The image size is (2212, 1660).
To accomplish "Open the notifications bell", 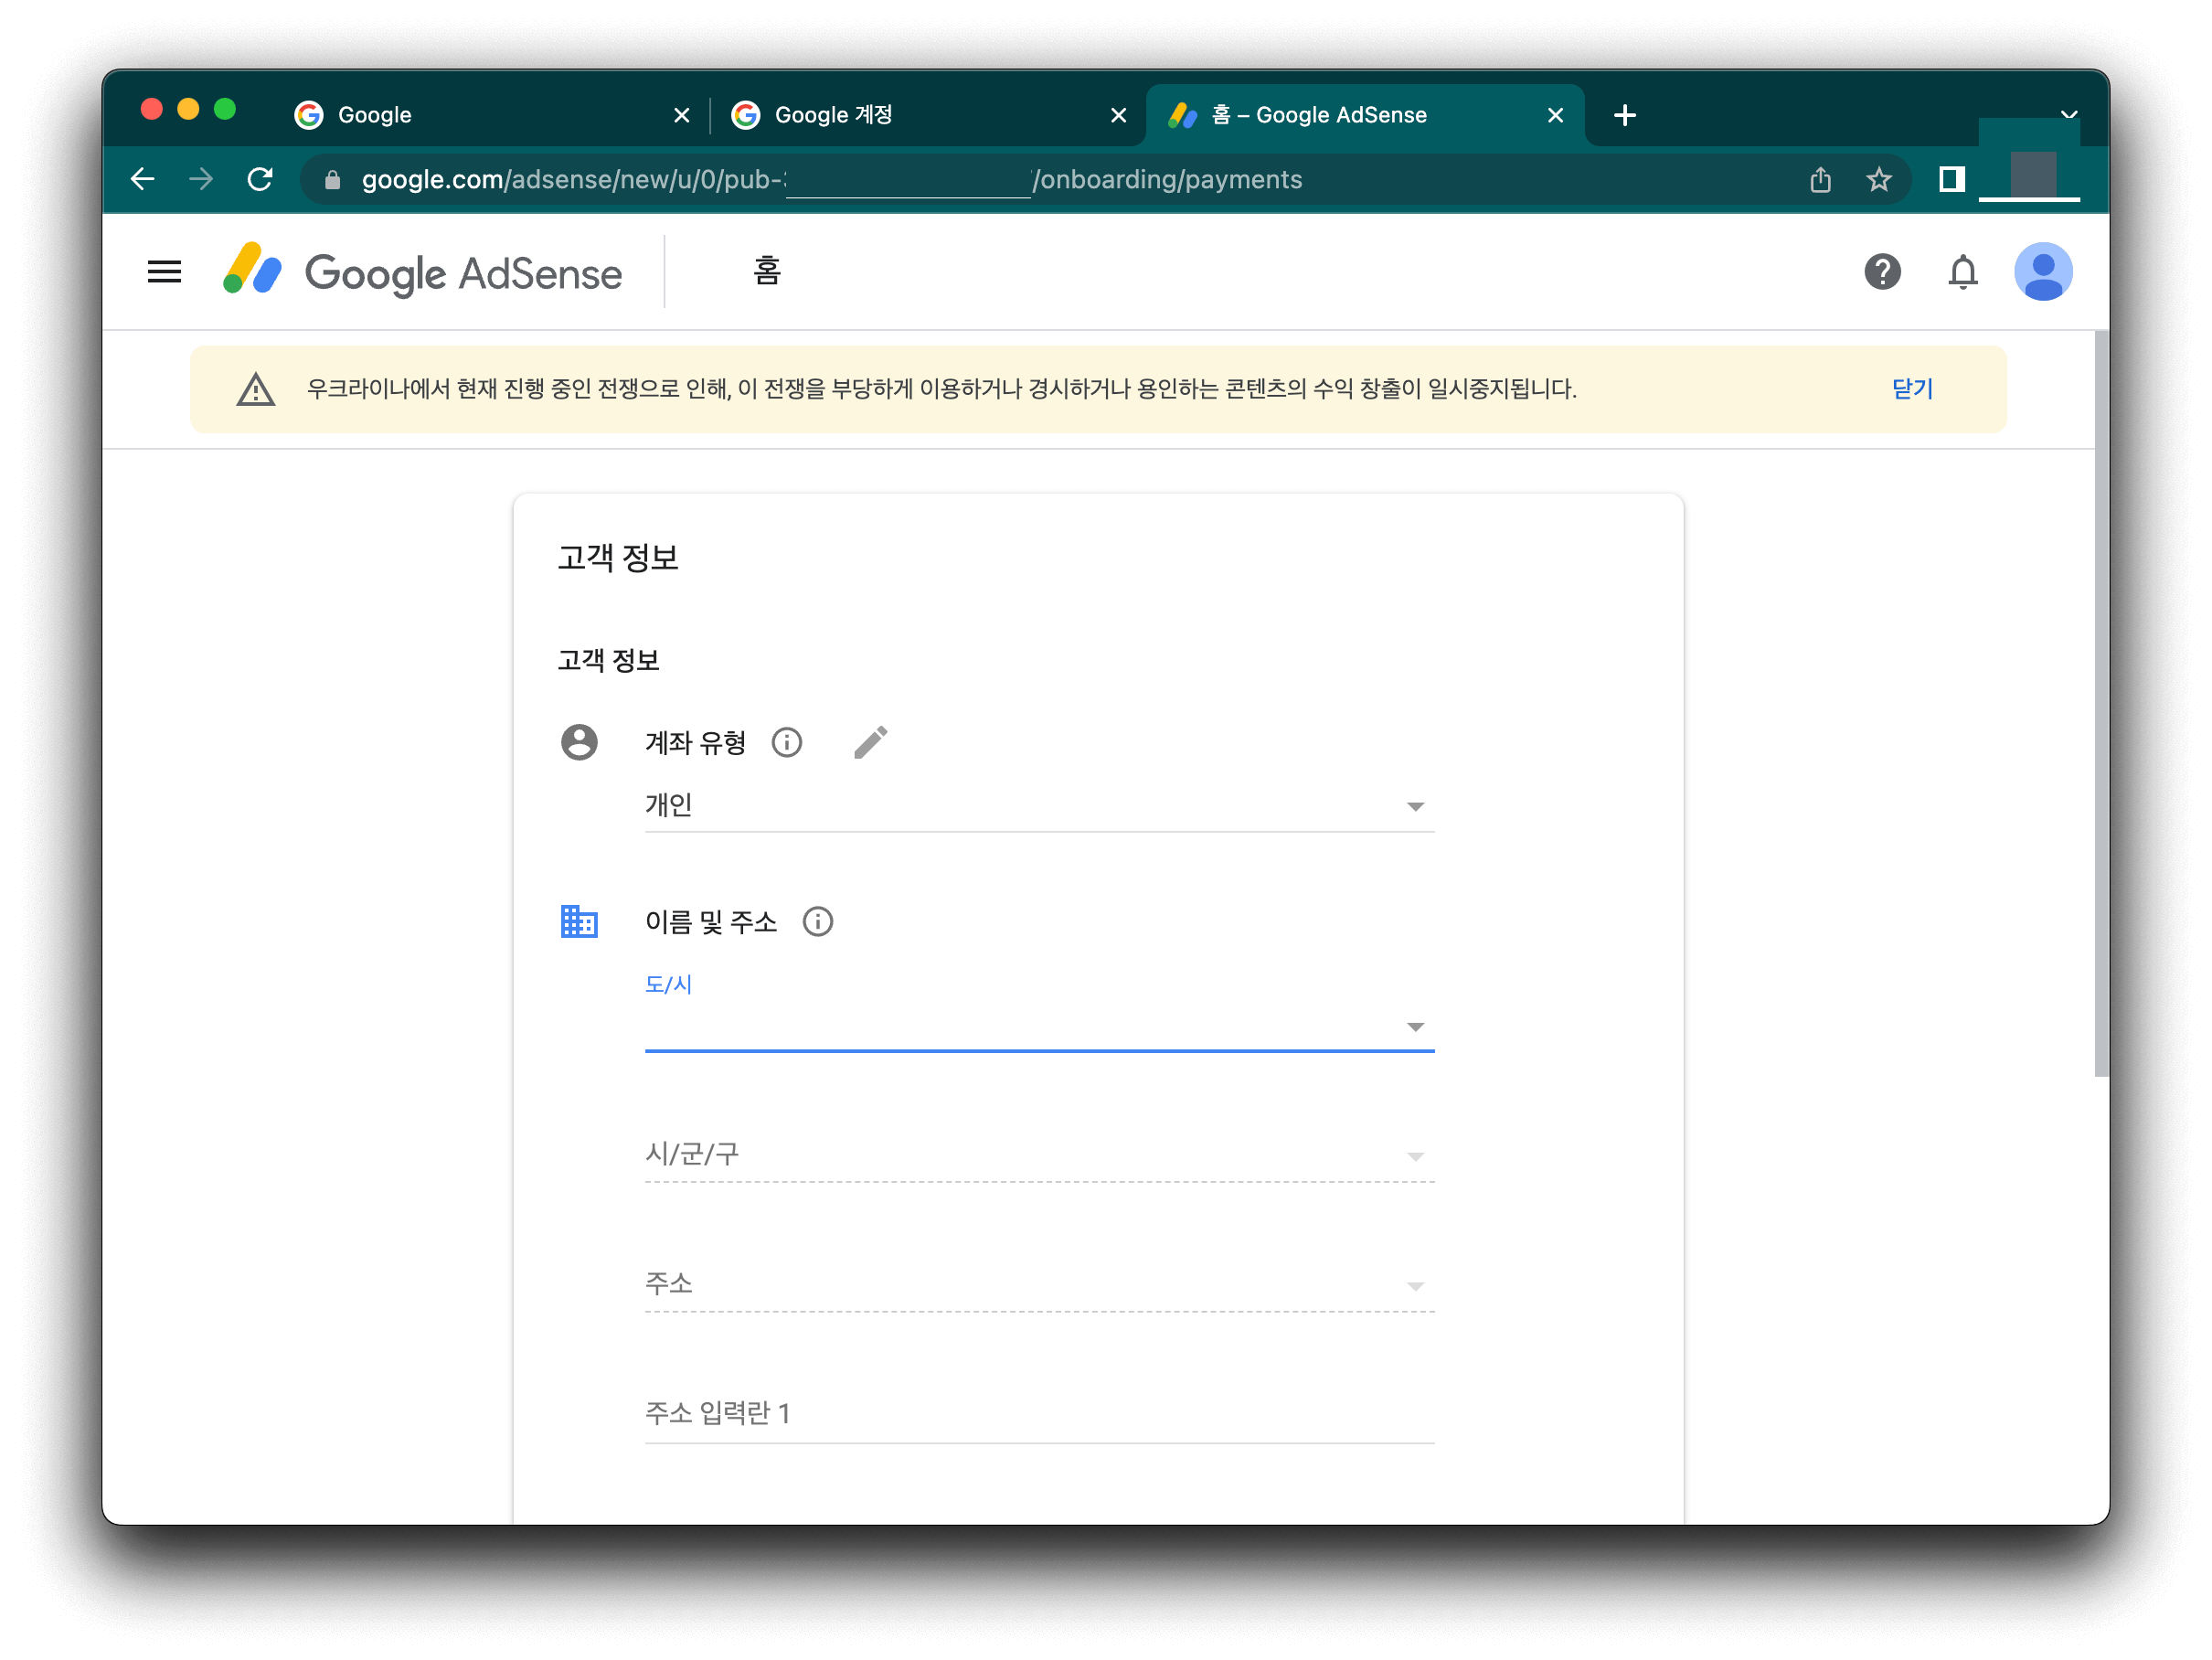I will click(x=1962, y=272).
